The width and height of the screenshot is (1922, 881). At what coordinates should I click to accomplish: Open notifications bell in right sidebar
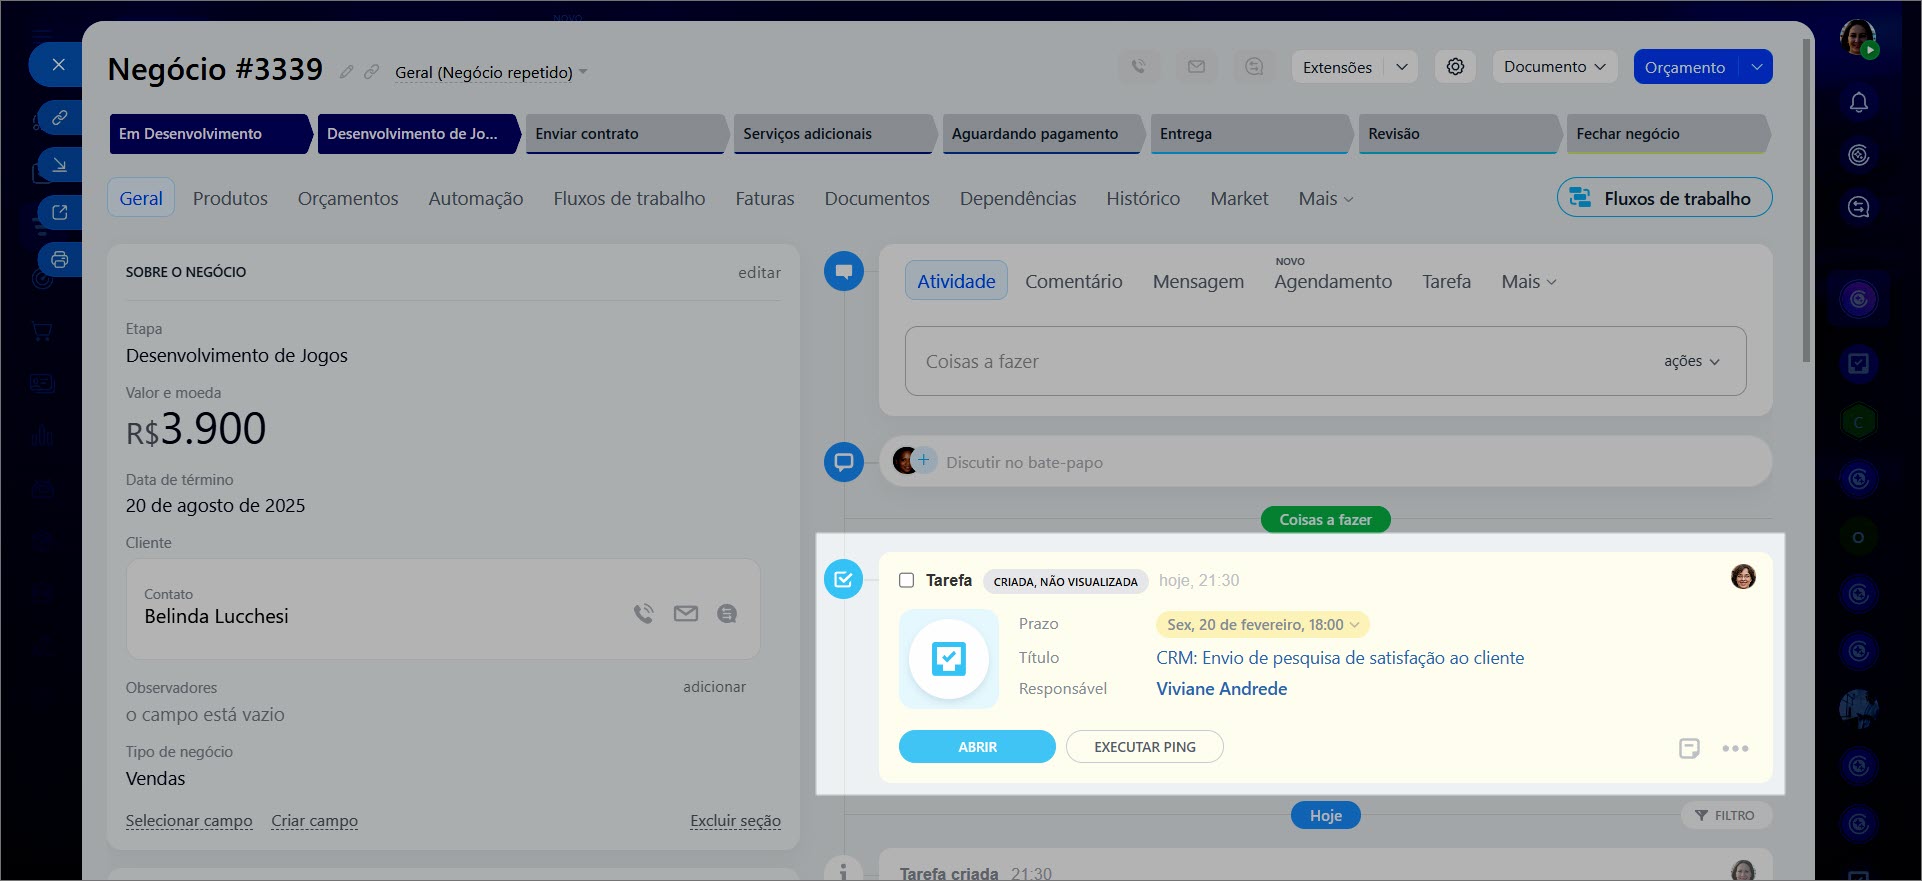(x=1858, y=103)
